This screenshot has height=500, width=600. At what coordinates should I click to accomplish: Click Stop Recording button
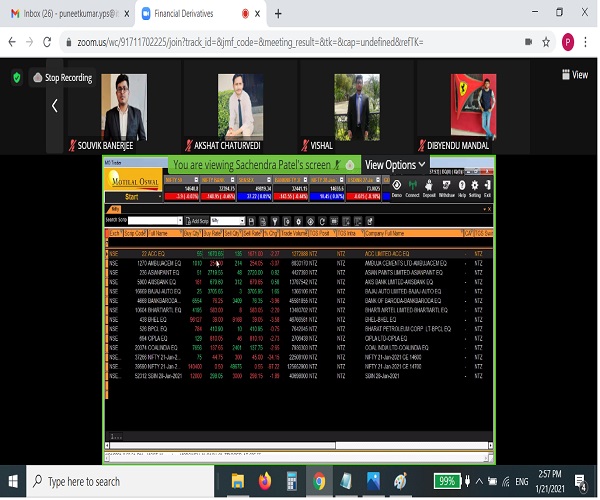point(64,78)
